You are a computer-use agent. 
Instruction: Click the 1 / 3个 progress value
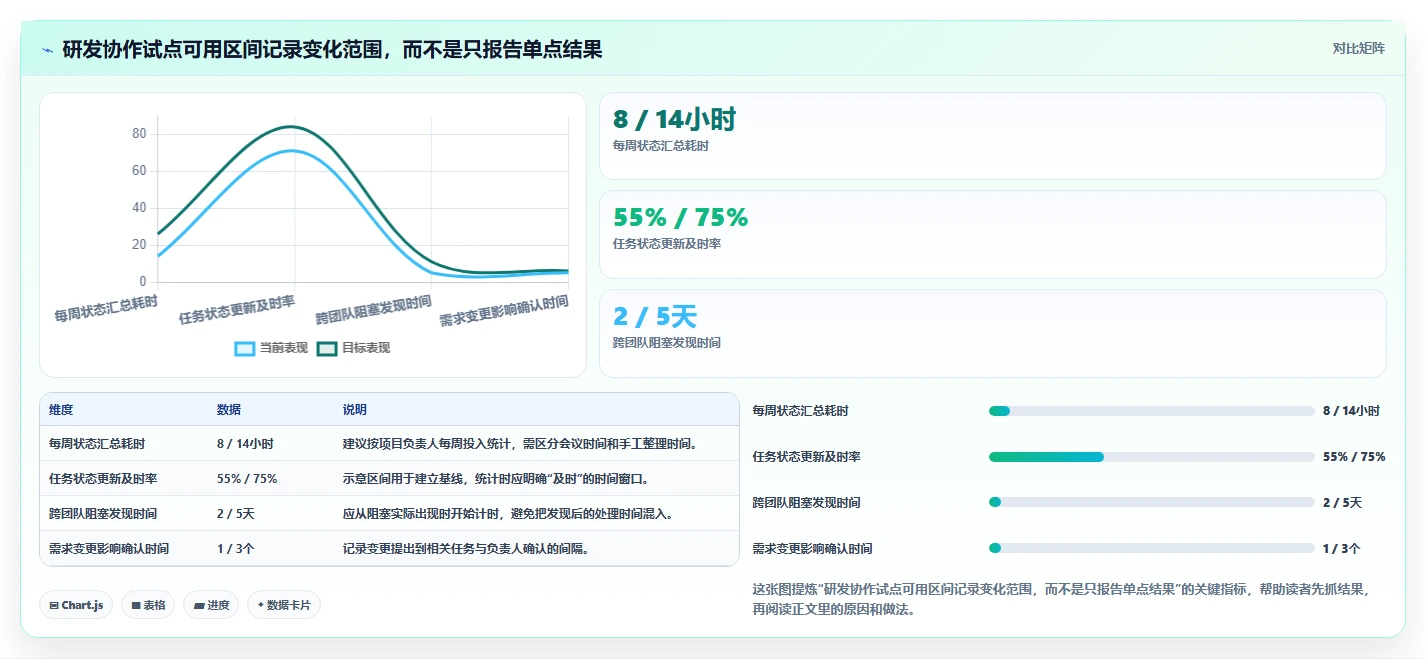coord(1341,548)
